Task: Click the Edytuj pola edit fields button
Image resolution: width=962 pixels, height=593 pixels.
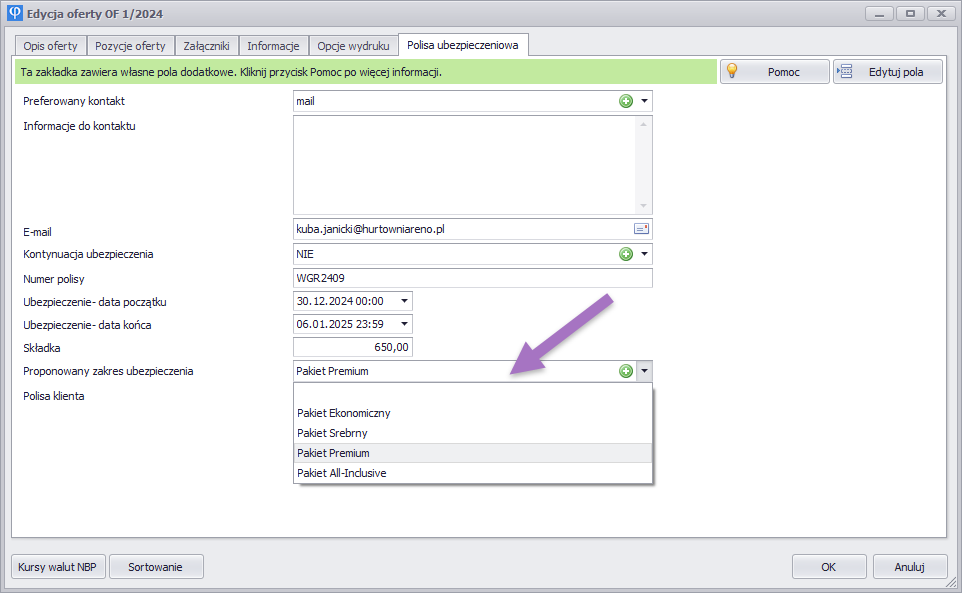Action: (888, 72)
